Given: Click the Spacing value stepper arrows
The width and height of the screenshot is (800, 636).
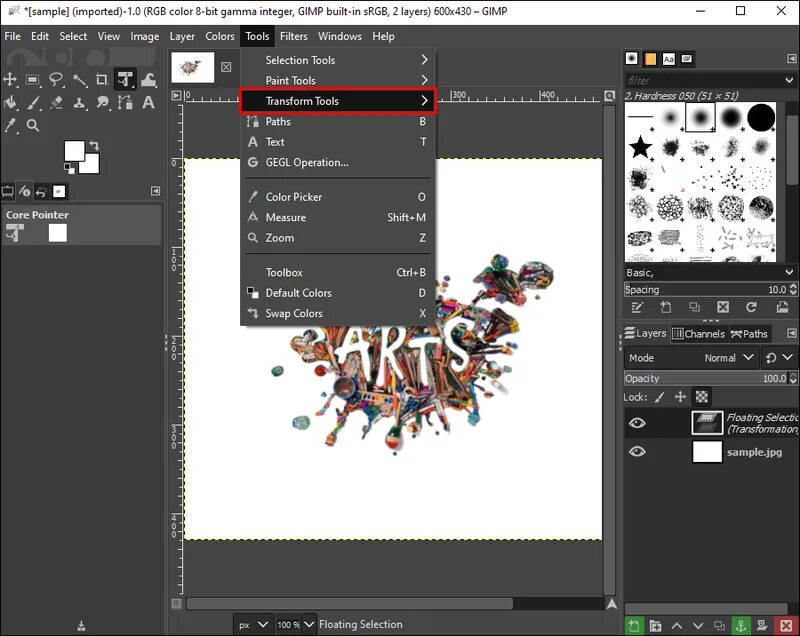Looking at the screenshot, I should point(793,289).
